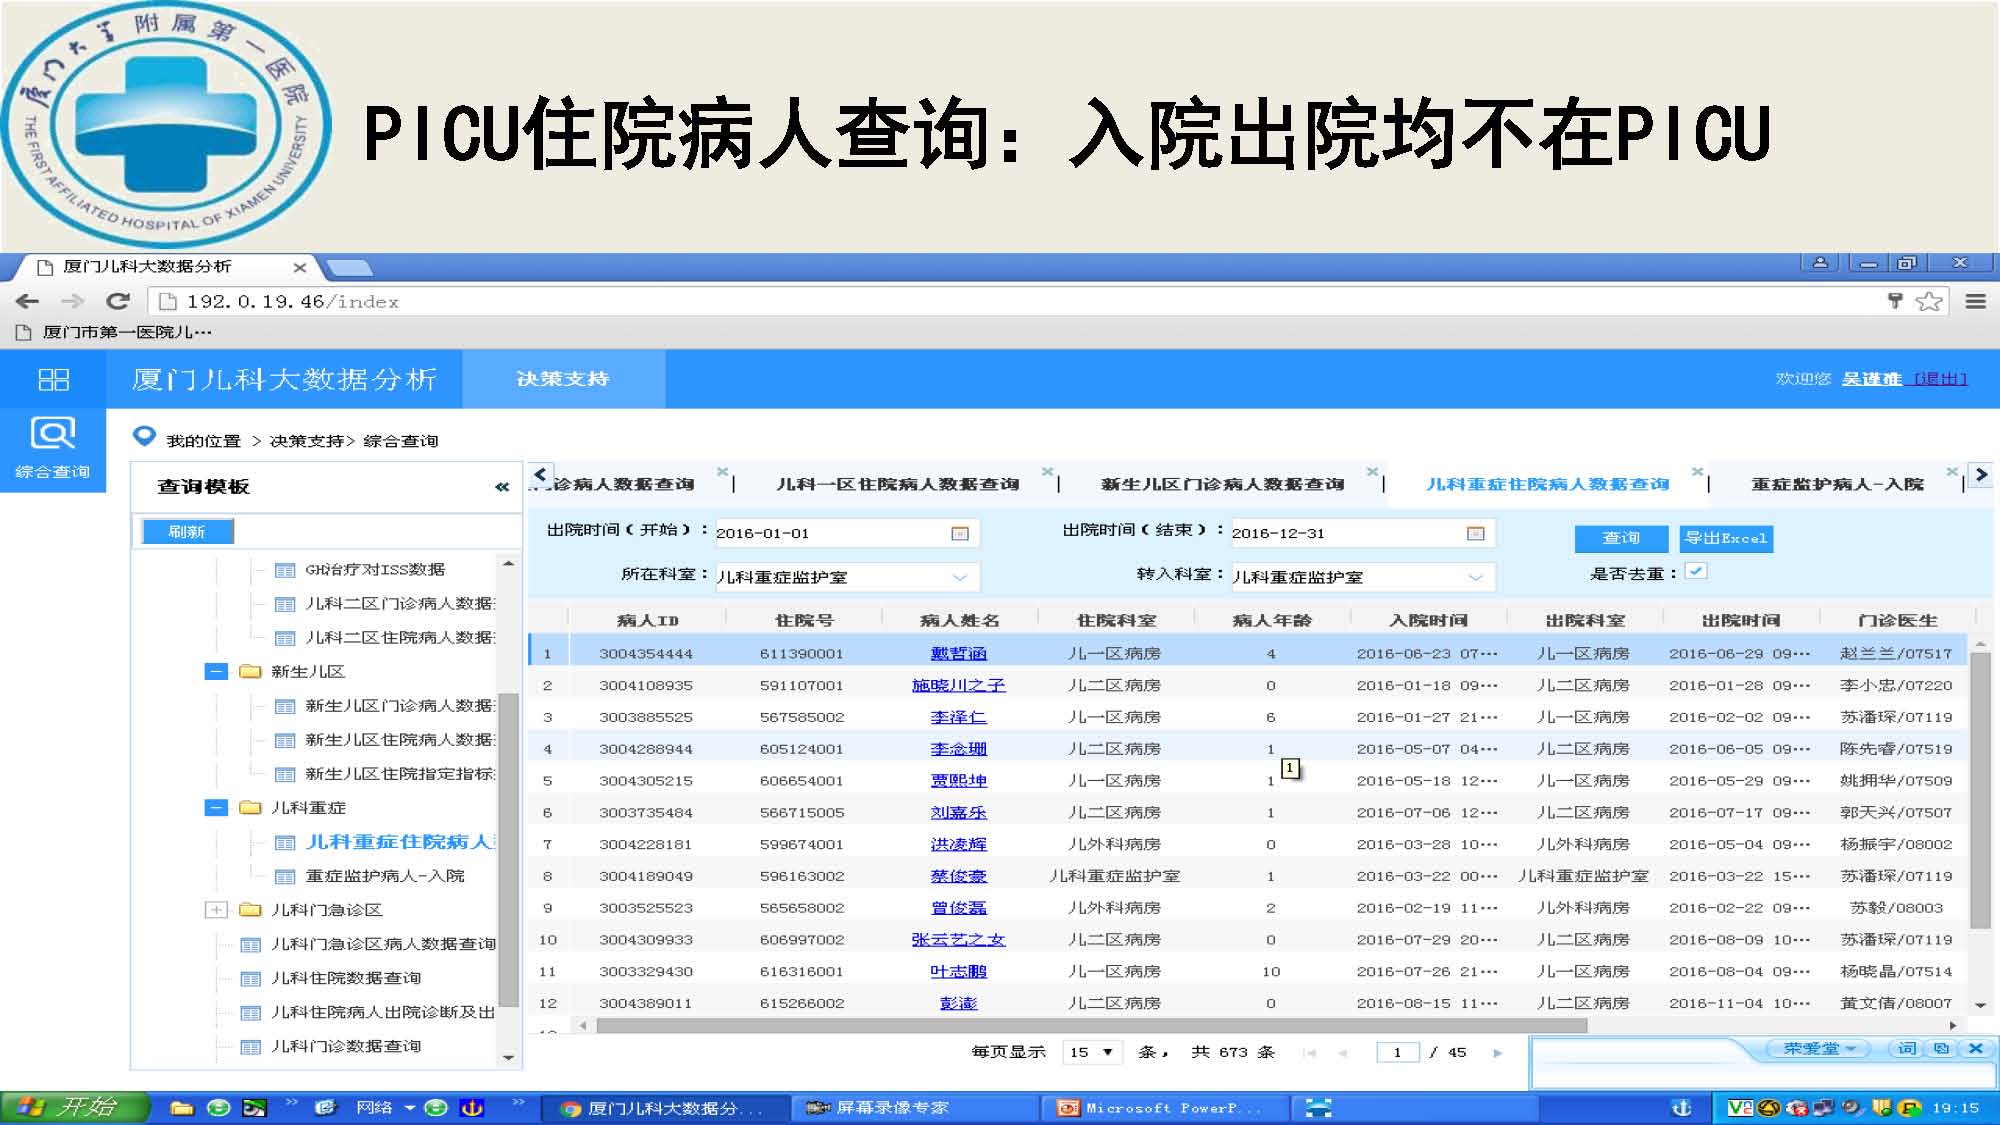Open the grid icon in the blue header
This screenshot has width=2000, height=1125.
click(x=53, y=379)
